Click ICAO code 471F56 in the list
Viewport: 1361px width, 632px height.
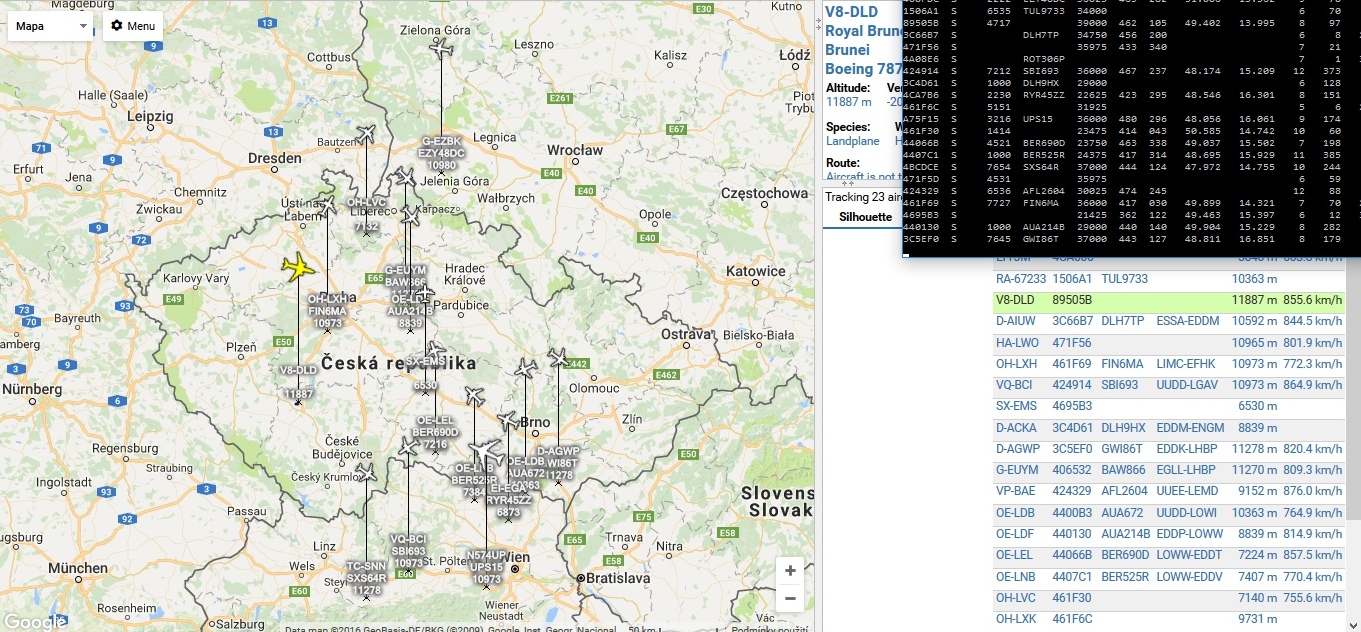1072,343
